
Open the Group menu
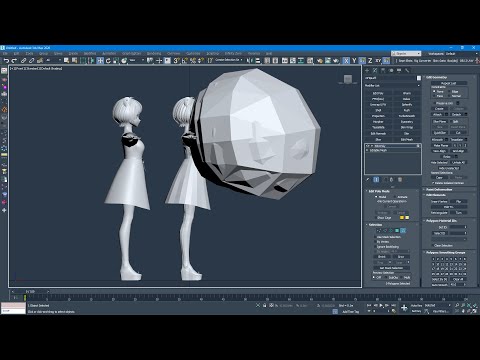tap(44, 53)
